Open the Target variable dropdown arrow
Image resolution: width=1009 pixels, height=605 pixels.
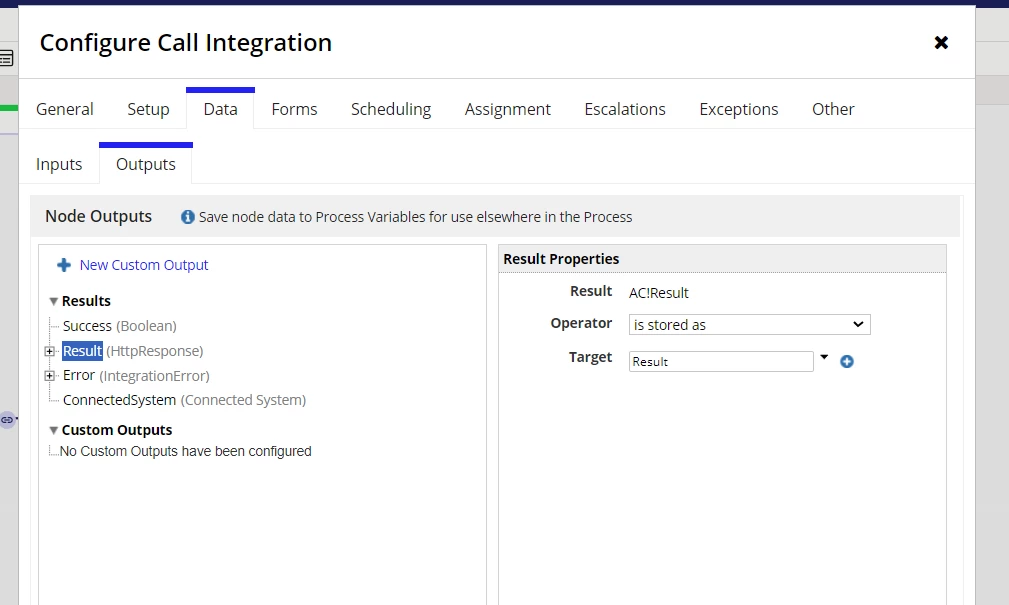click(x=824, y=357)
